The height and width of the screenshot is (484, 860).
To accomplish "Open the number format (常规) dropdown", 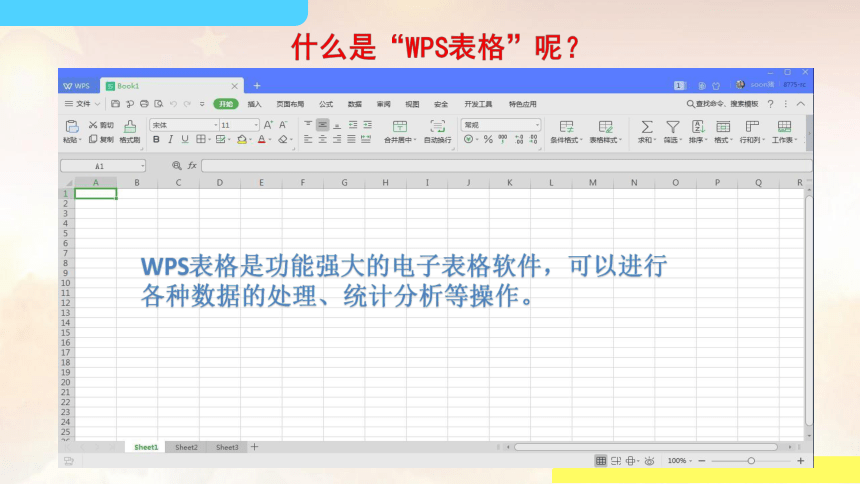I will pyautogui.click(x=537, y=125).
